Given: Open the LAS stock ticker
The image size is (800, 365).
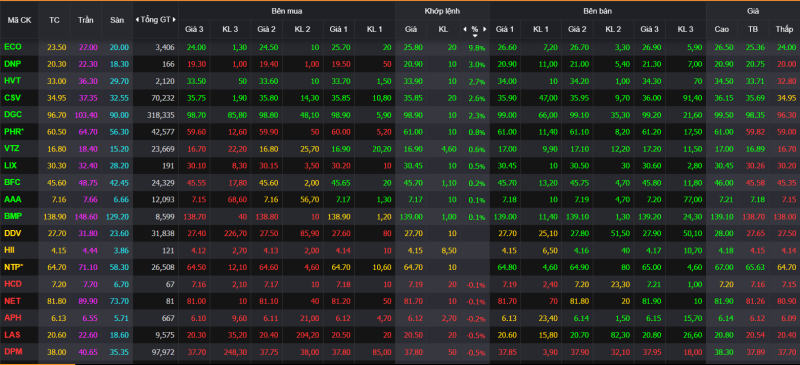Looking at the screenshot, I should (12, 335).
